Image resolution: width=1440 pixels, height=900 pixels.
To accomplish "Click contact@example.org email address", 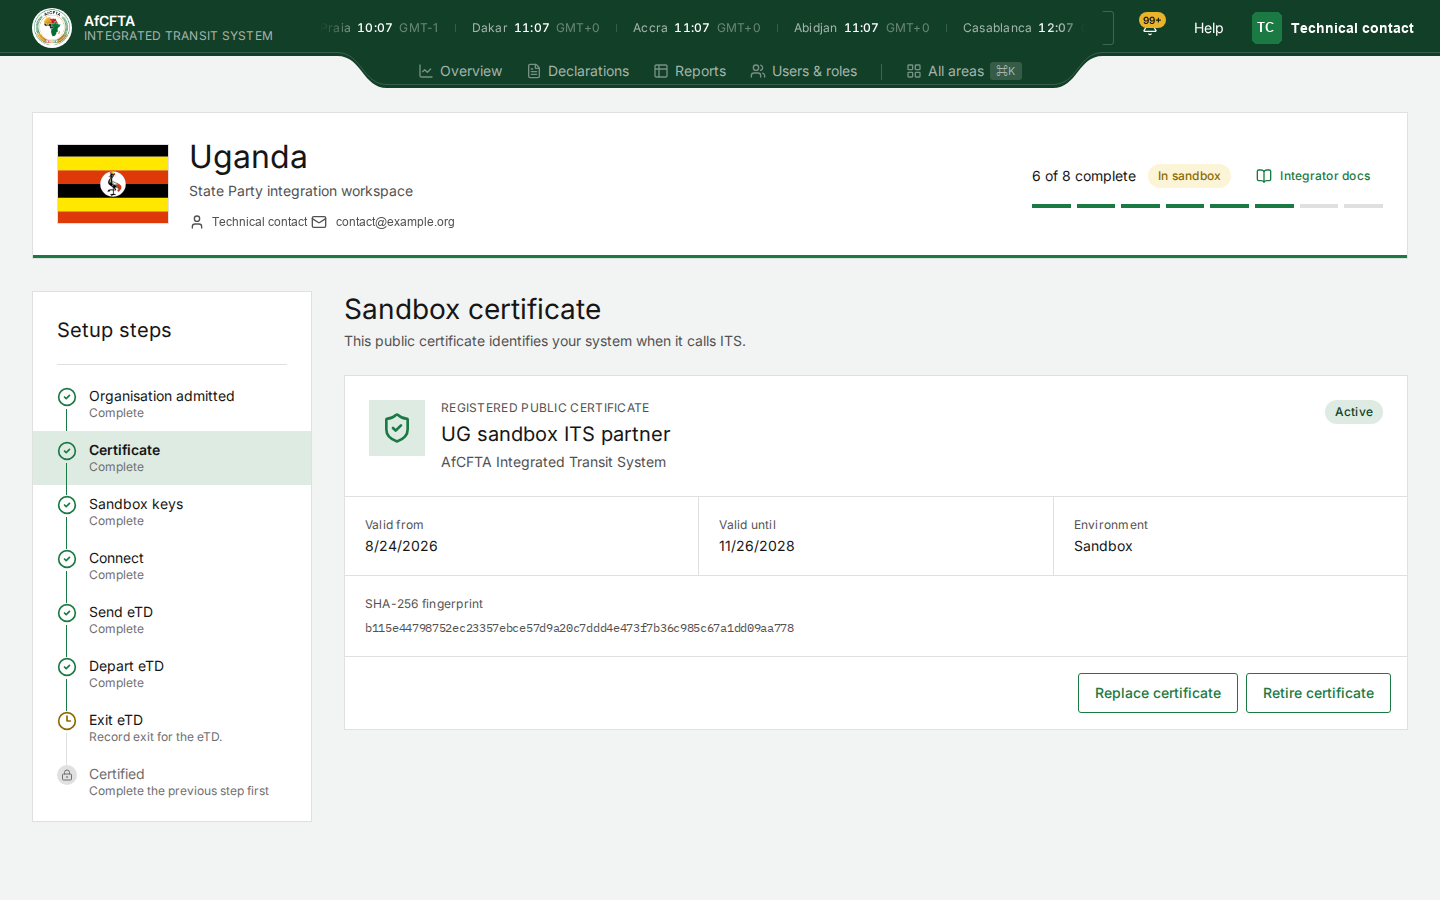I will 395,222.
